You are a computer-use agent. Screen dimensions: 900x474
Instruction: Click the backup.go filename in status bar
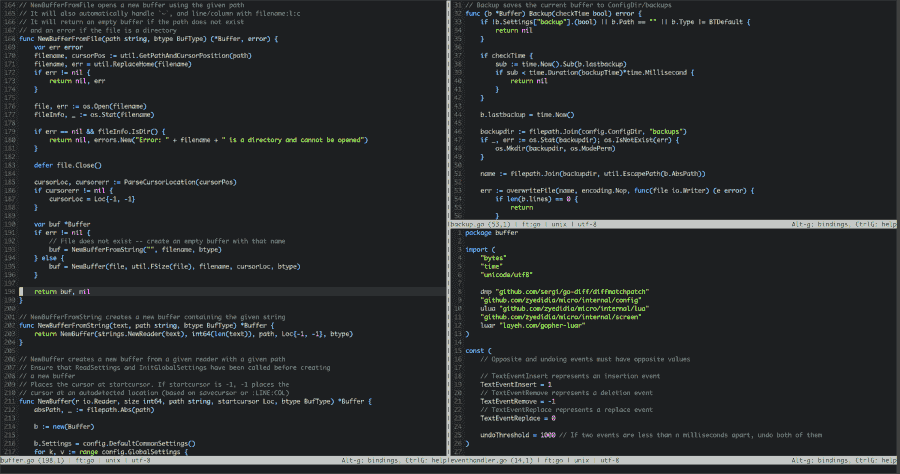468,224
